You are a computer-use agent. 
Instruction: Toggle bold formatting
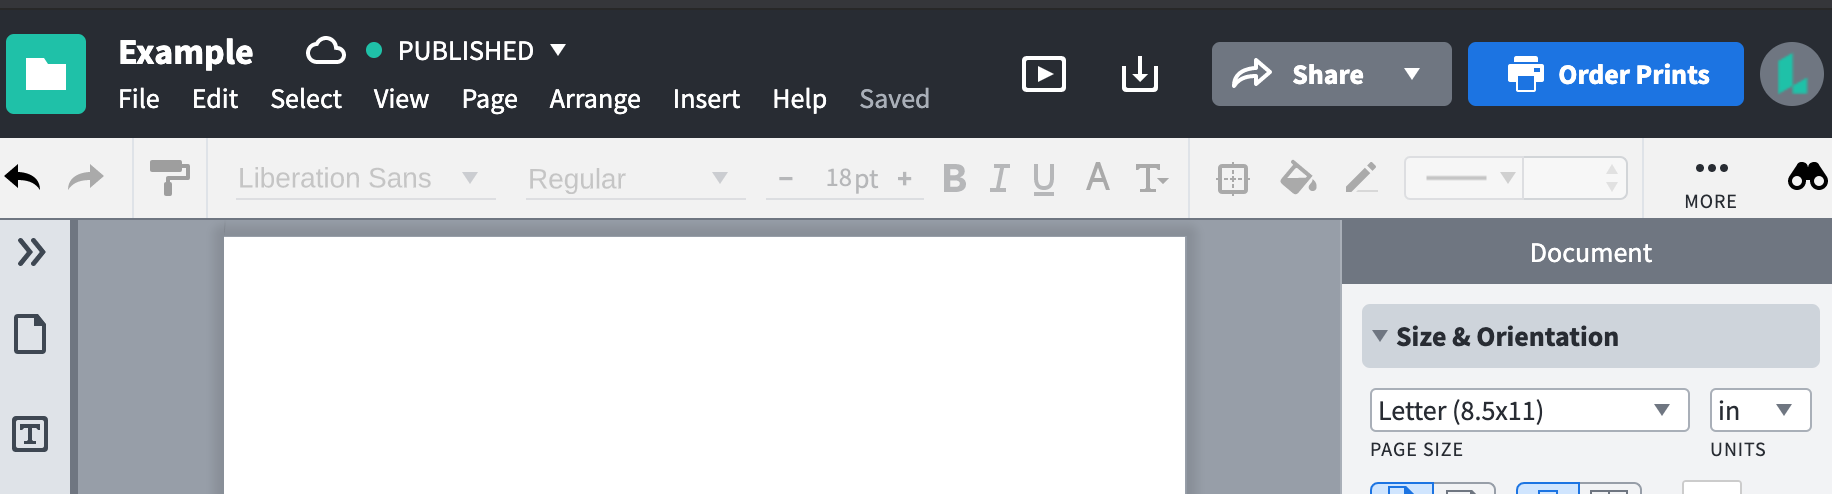[x=954, y=179]
